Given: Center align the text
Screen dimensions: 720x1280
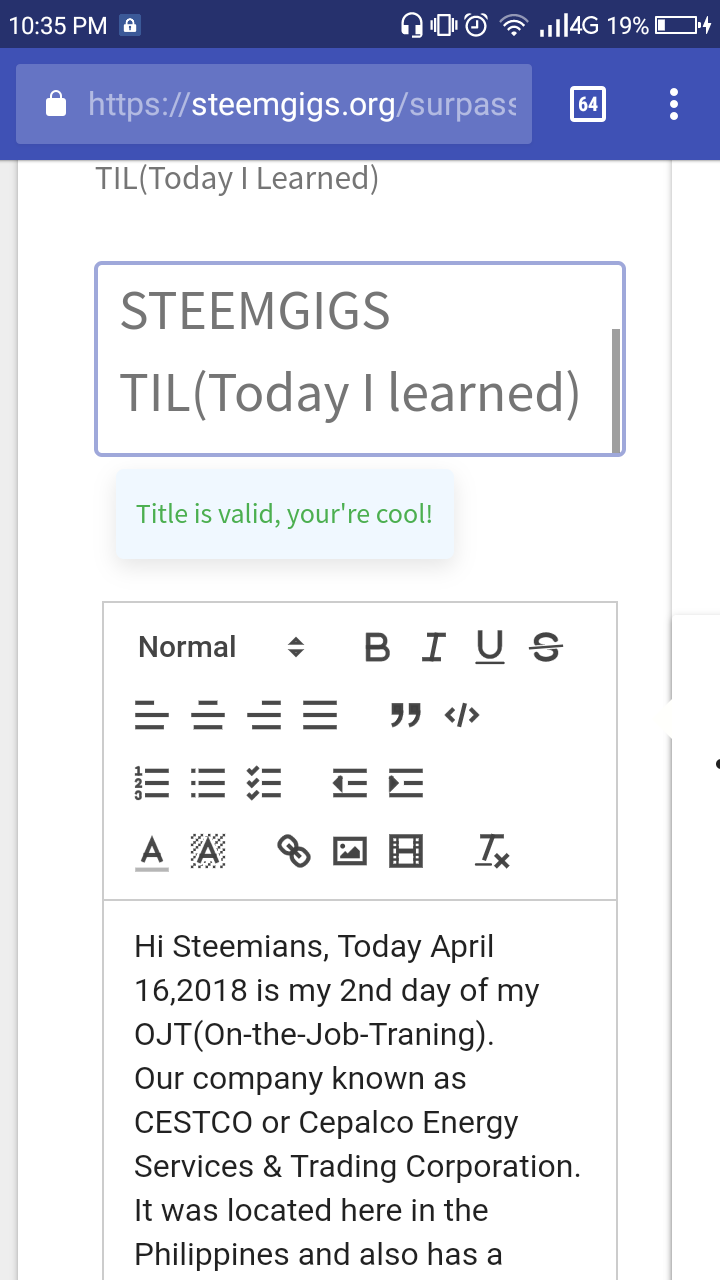Looking at the screenshot, I should click(x=207, y=715).
